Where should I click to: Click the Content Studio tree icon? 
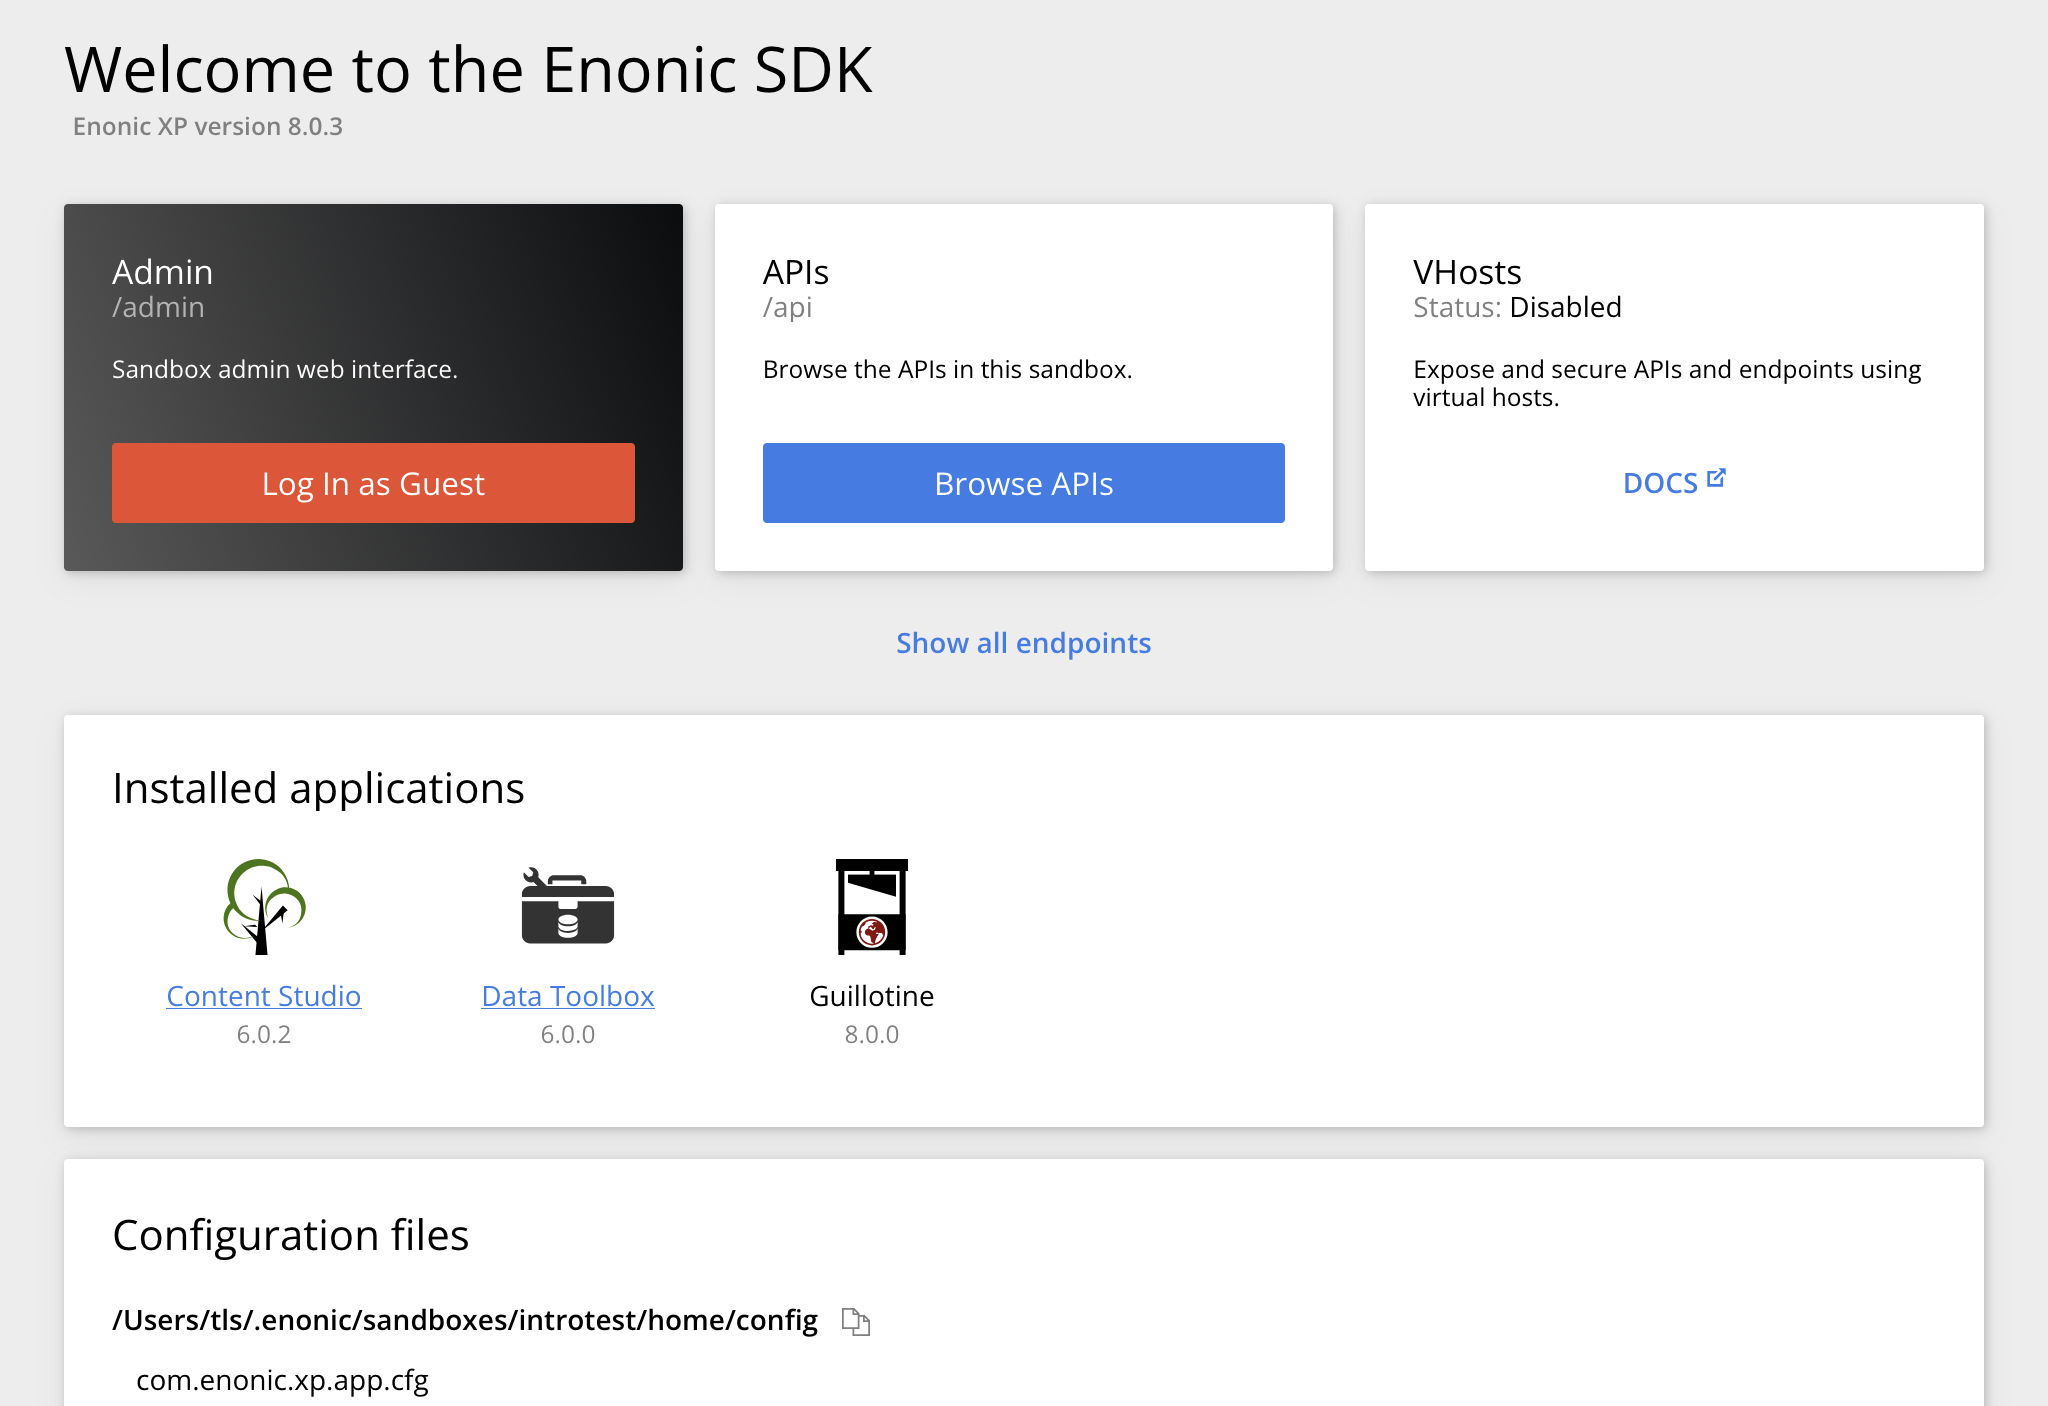click(264, 906)
